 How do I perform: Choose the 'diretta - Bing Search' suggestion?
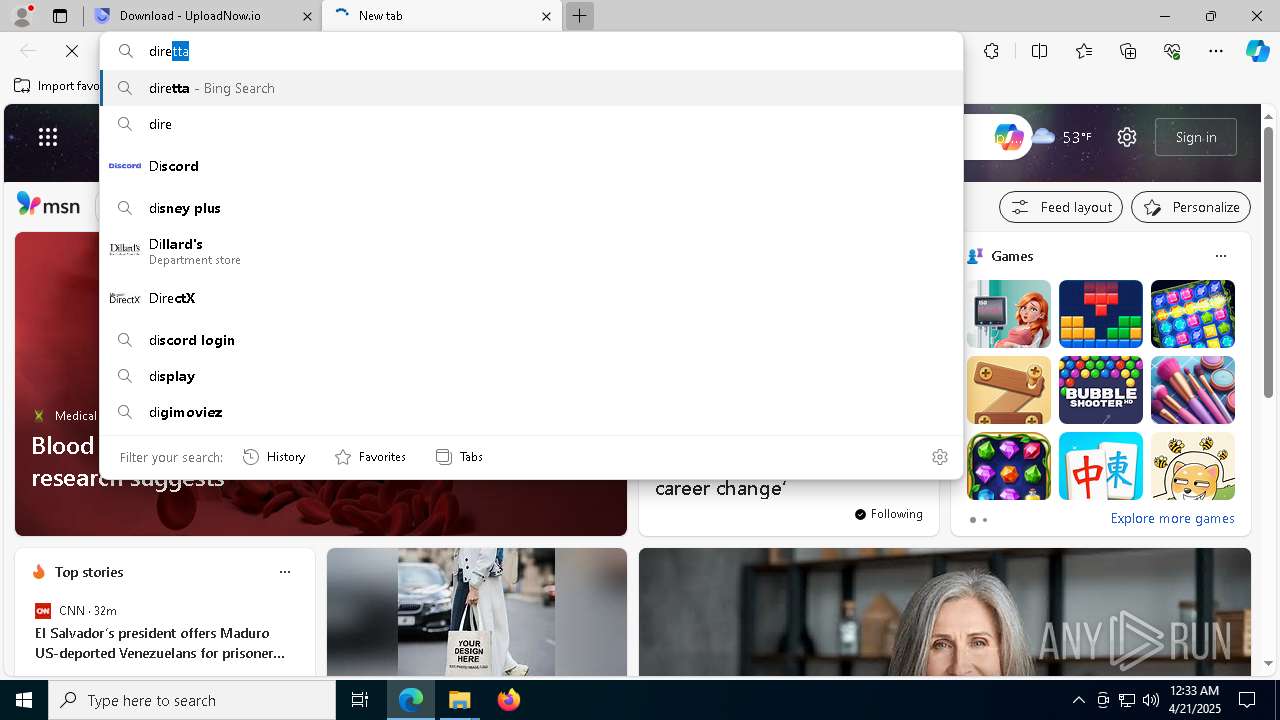click(531, 88)
